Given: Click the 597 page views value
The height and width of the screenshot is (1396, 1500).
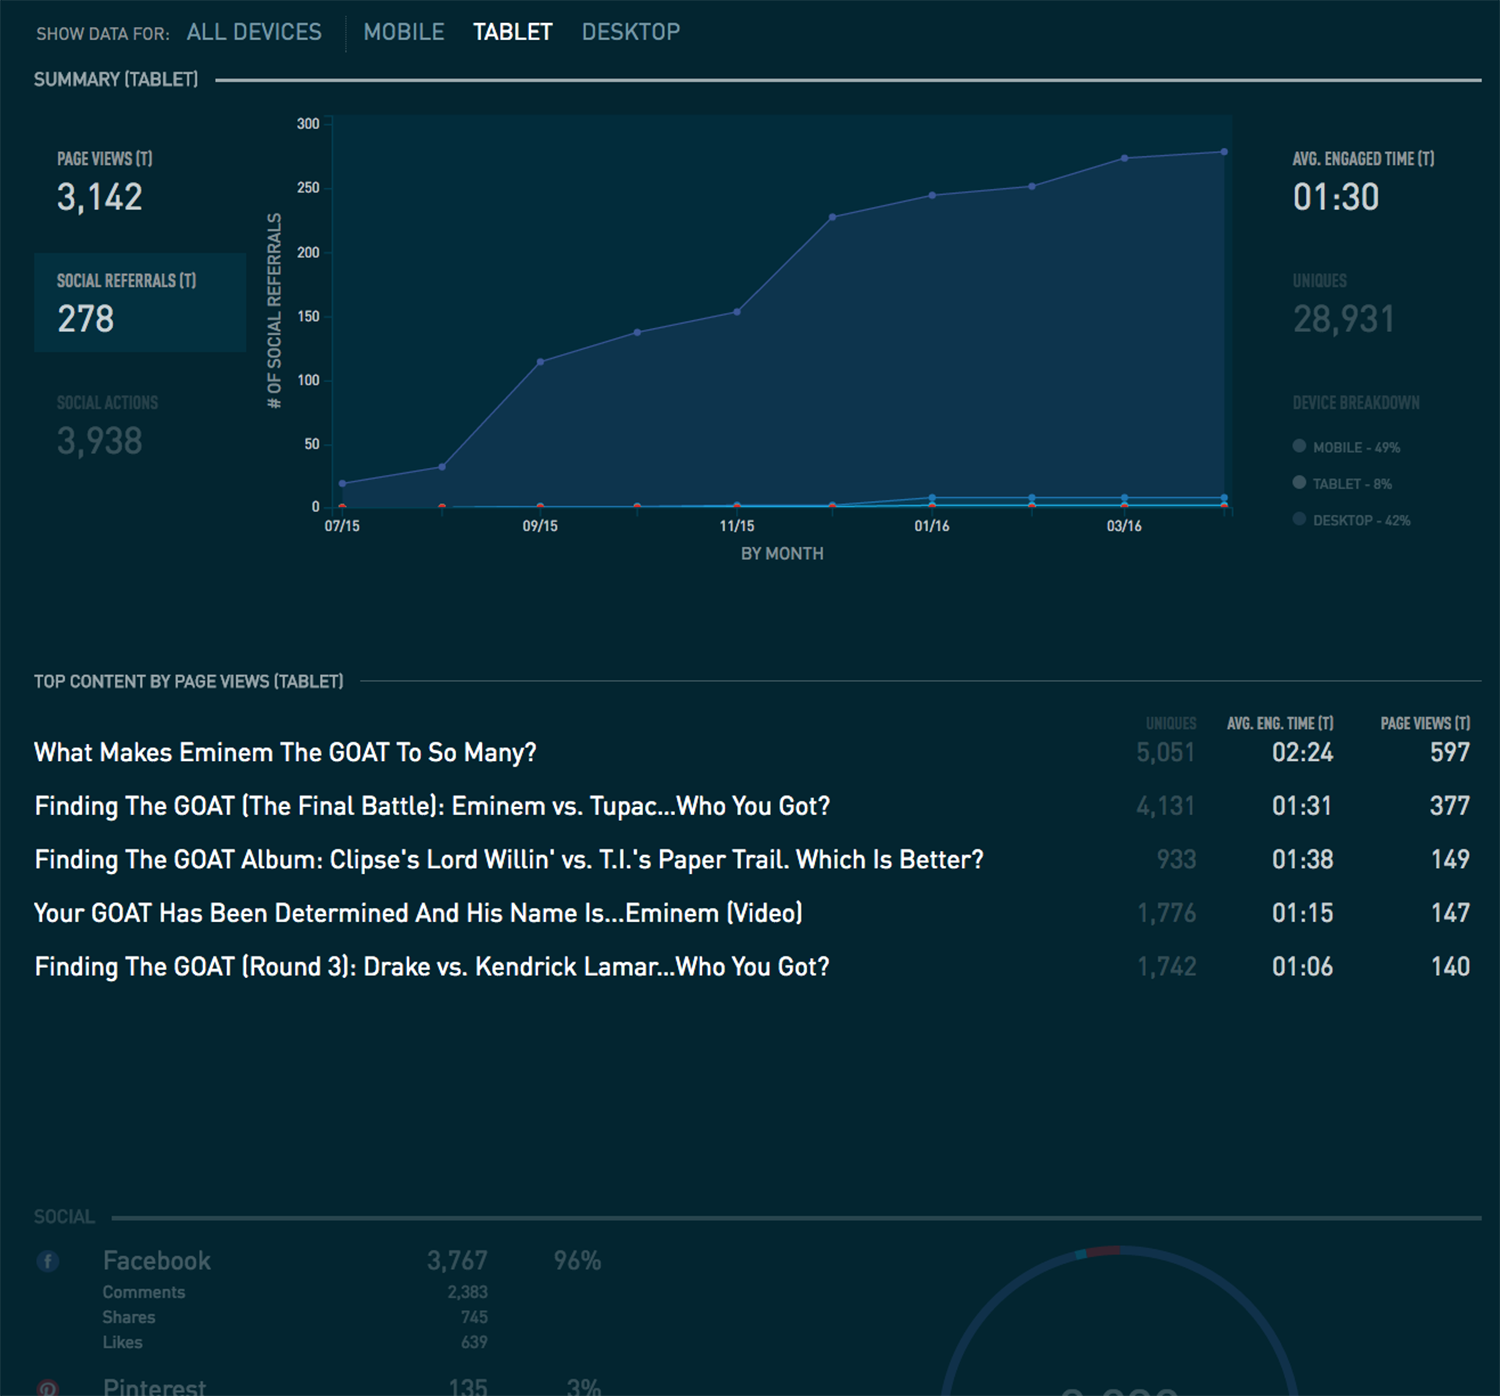Looking at the screenshot, I should tap(1450, 752).
